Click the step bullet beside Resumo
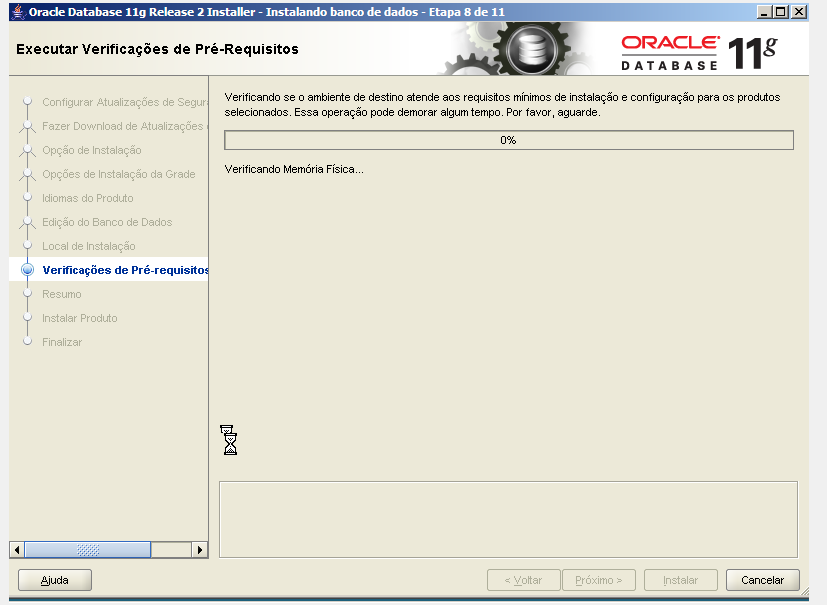The image size is (827, 605). (x=27, y=294)
